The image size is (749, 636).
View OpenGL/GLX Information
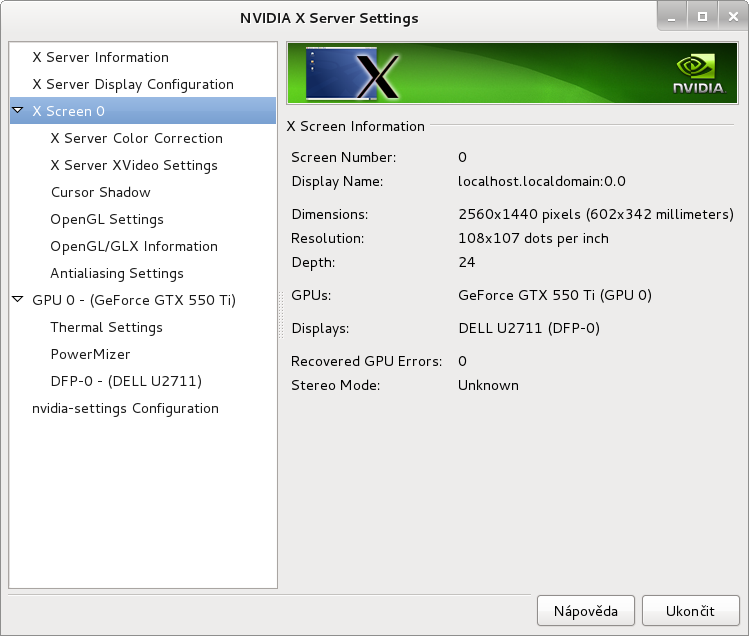click(134, 246)
